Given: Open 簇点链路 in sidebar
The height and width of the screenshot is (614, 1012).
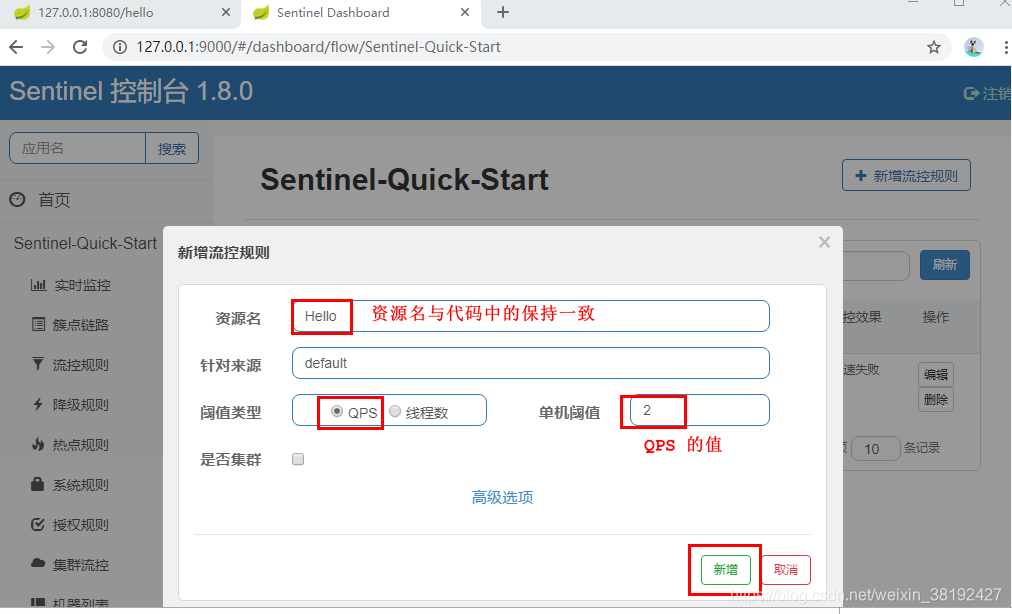Looking at the screenshot, I should 81,325.
